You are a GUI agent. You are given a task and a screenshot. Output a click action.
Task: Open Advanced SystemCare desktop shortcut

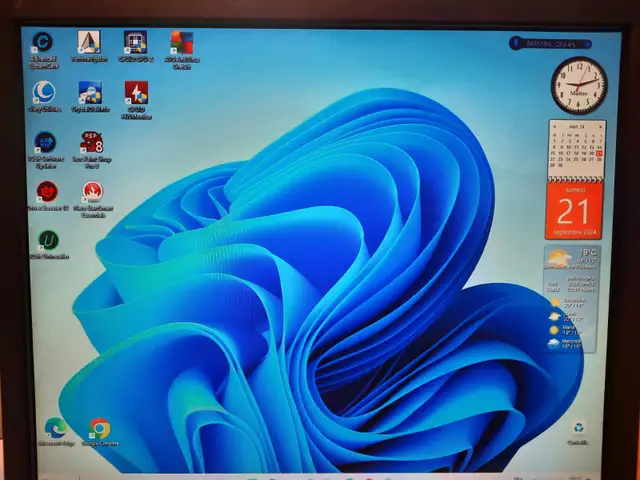pos(43,50)
